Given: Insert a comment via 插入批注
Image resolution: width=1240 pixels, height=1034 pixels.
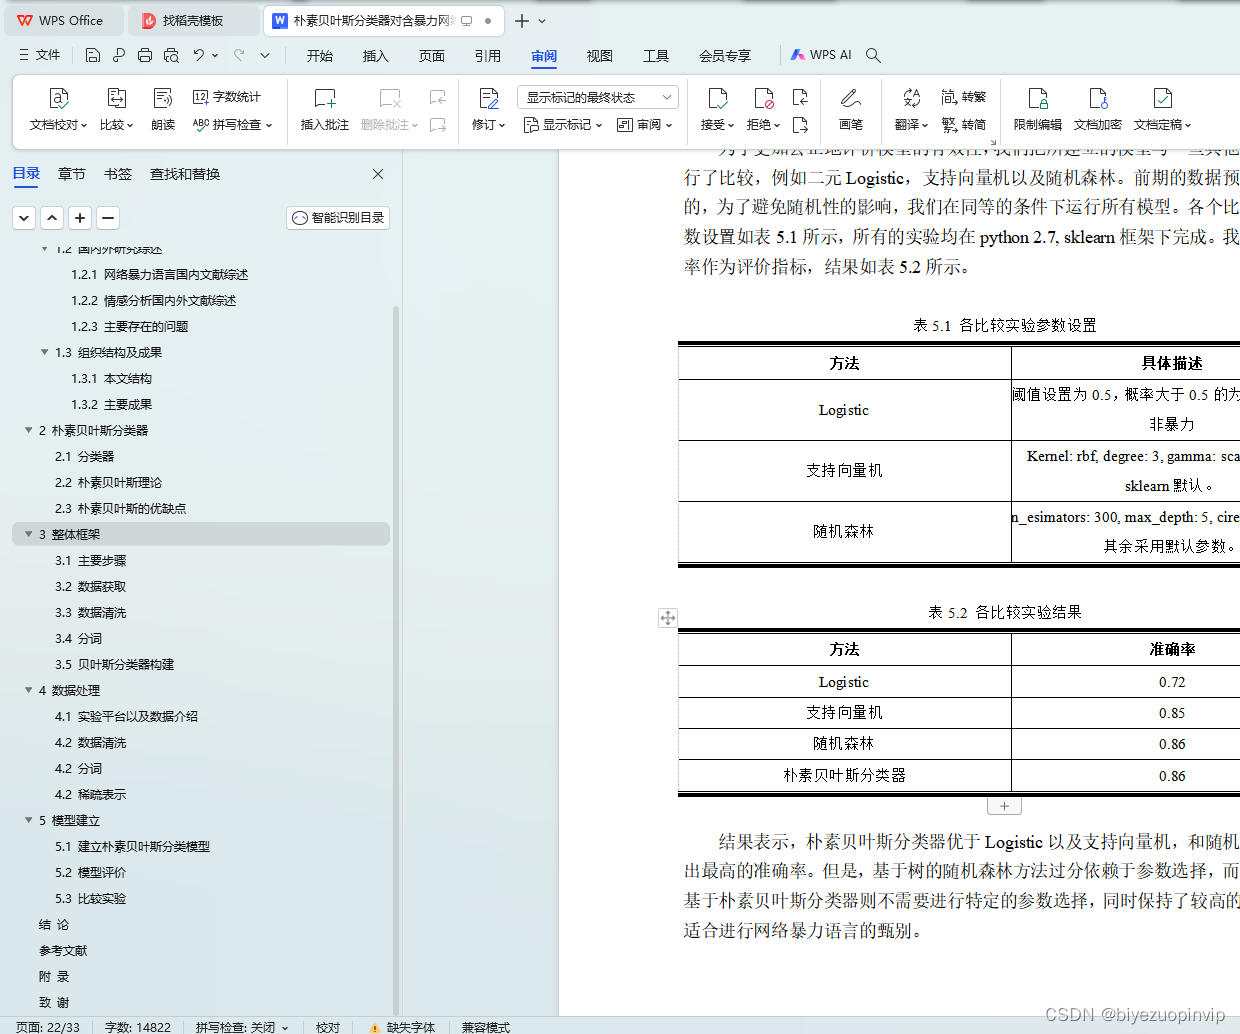Looking at the screenshot, I should (x=323, y=110).
